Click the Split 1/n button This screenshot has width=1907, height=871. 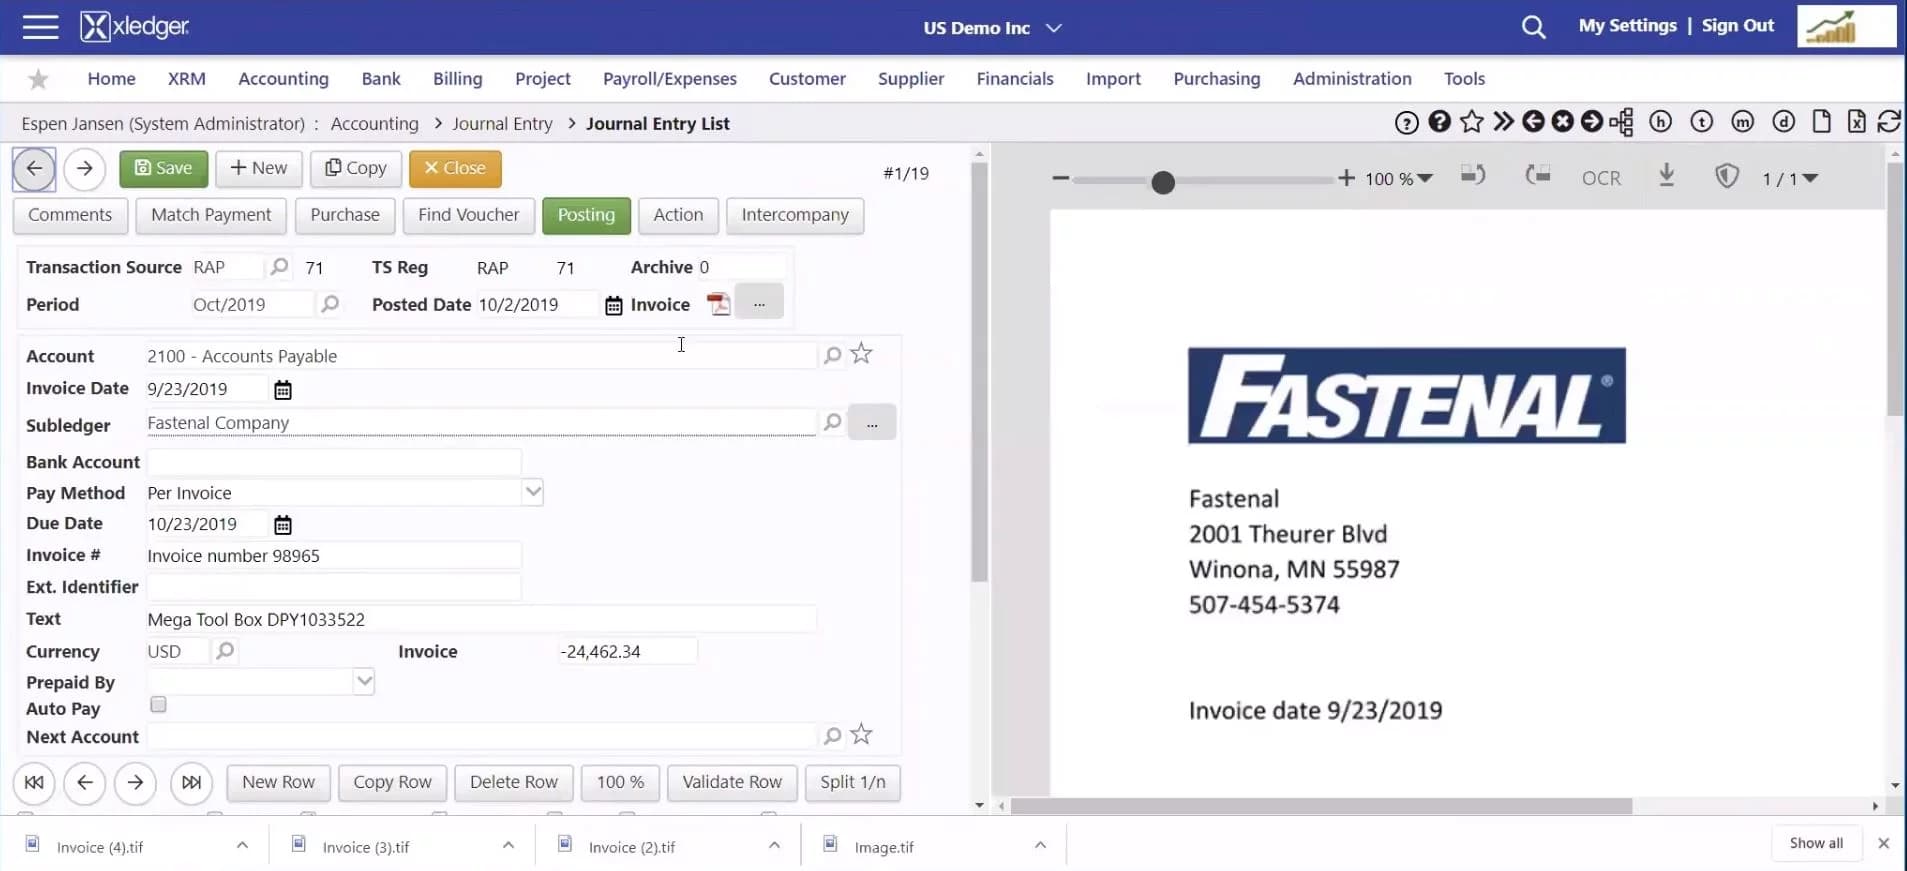pos(853,782)
